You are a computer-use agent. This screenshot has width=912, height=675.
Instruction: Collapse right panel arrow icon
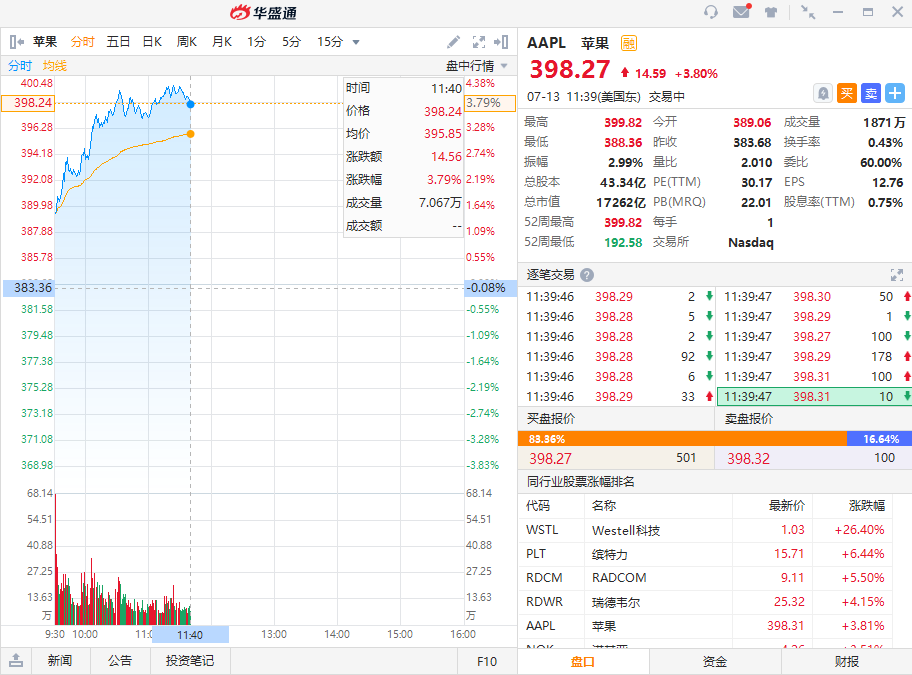(501, 42)
